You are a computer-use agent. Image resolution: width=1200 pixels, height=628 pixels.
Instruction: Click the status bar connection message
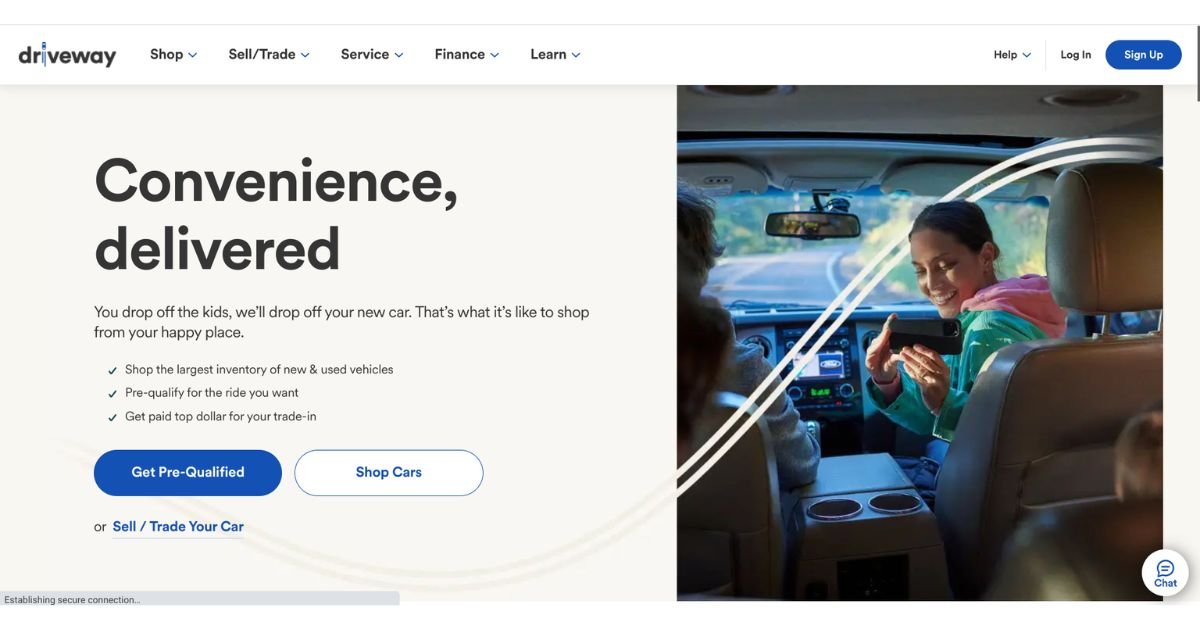point(72,600)
